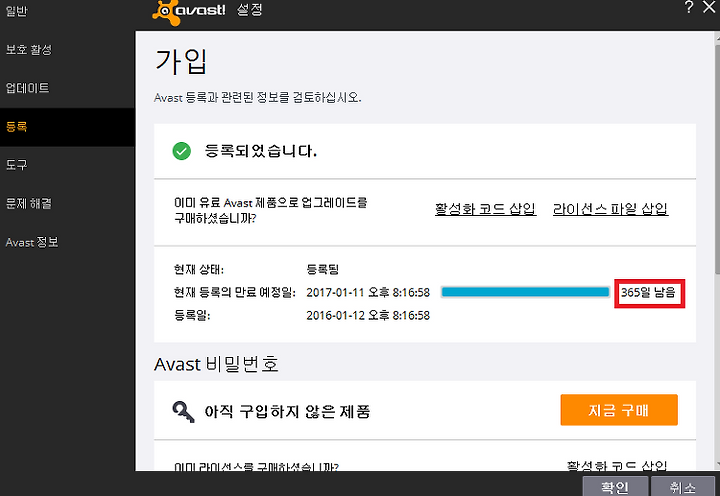This screenshot has height=496, width=720.
Task: Close the settings window with X
Action: coord(709,7)
